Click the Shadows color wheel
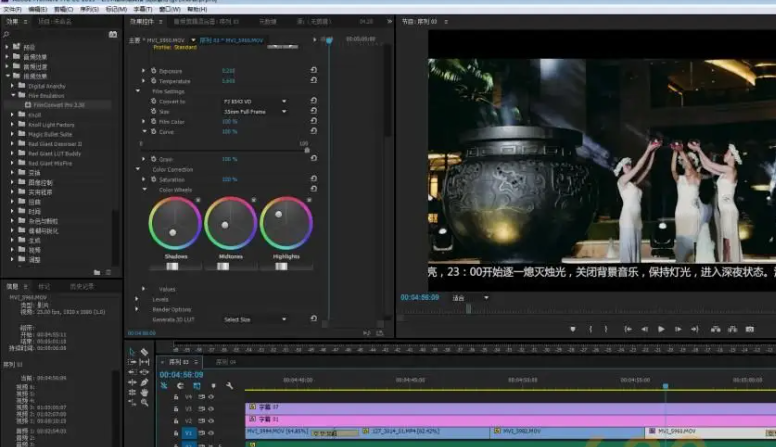 [175, 222]
